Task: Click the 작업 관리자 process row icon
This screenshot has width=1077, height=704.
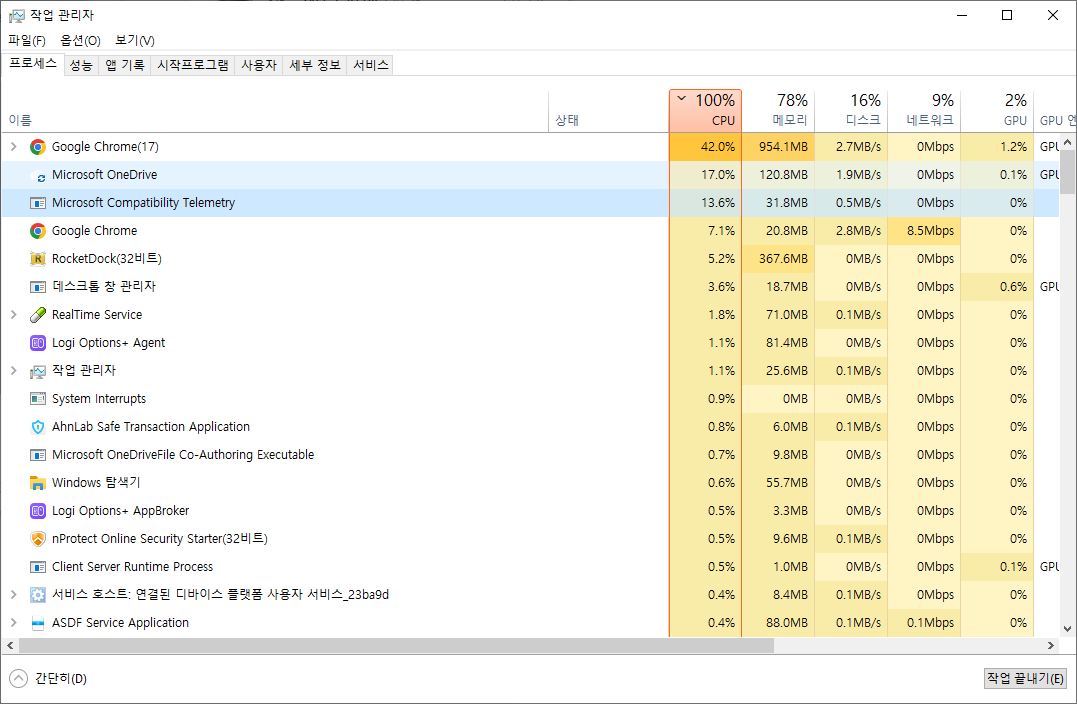Action: point(38,372)
